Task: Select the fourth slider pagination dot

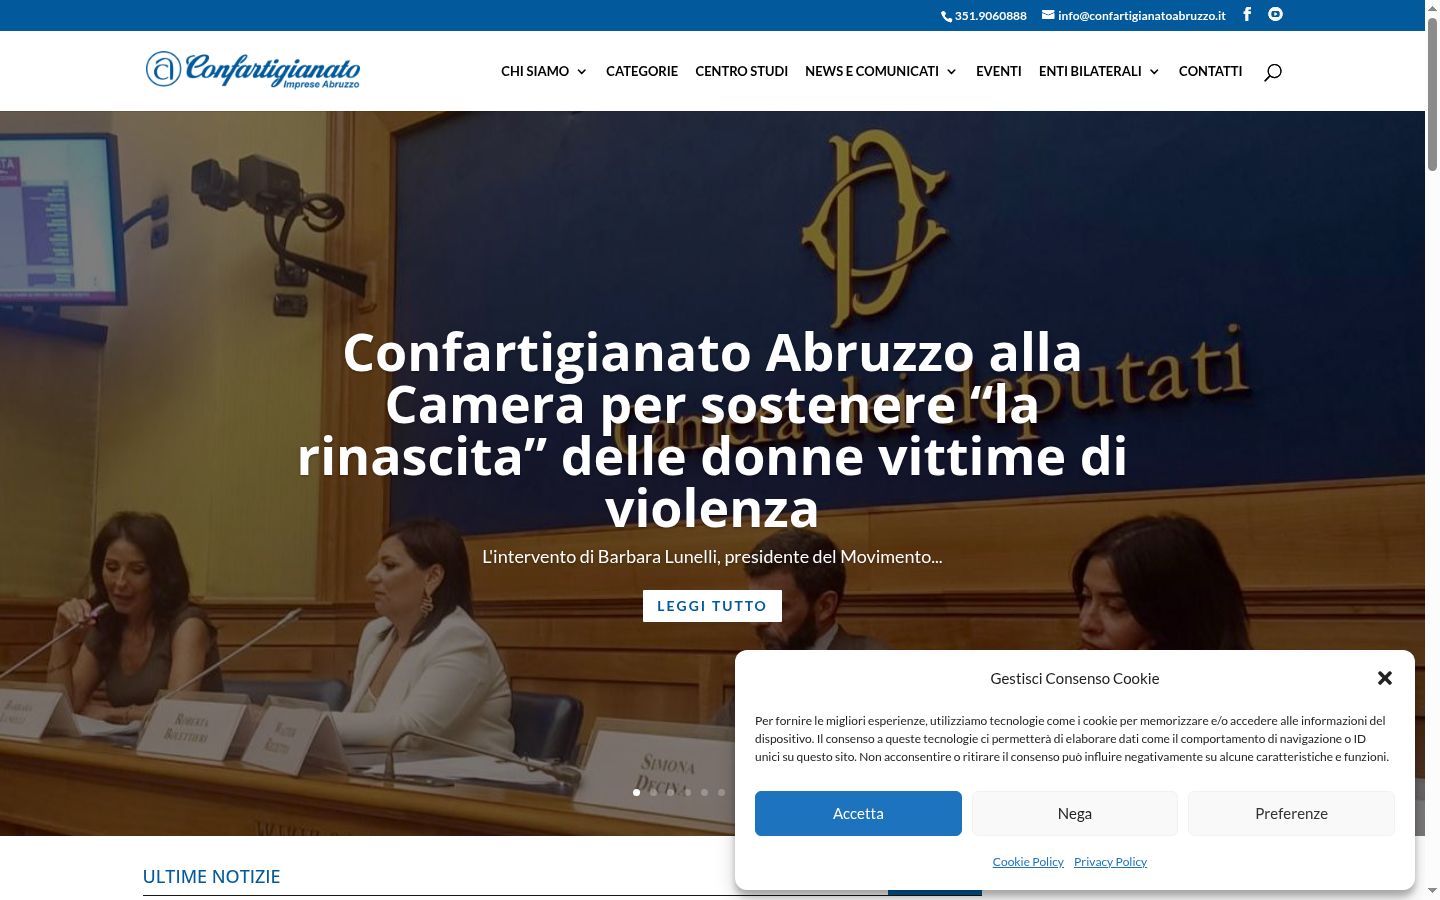Action: 687,792
